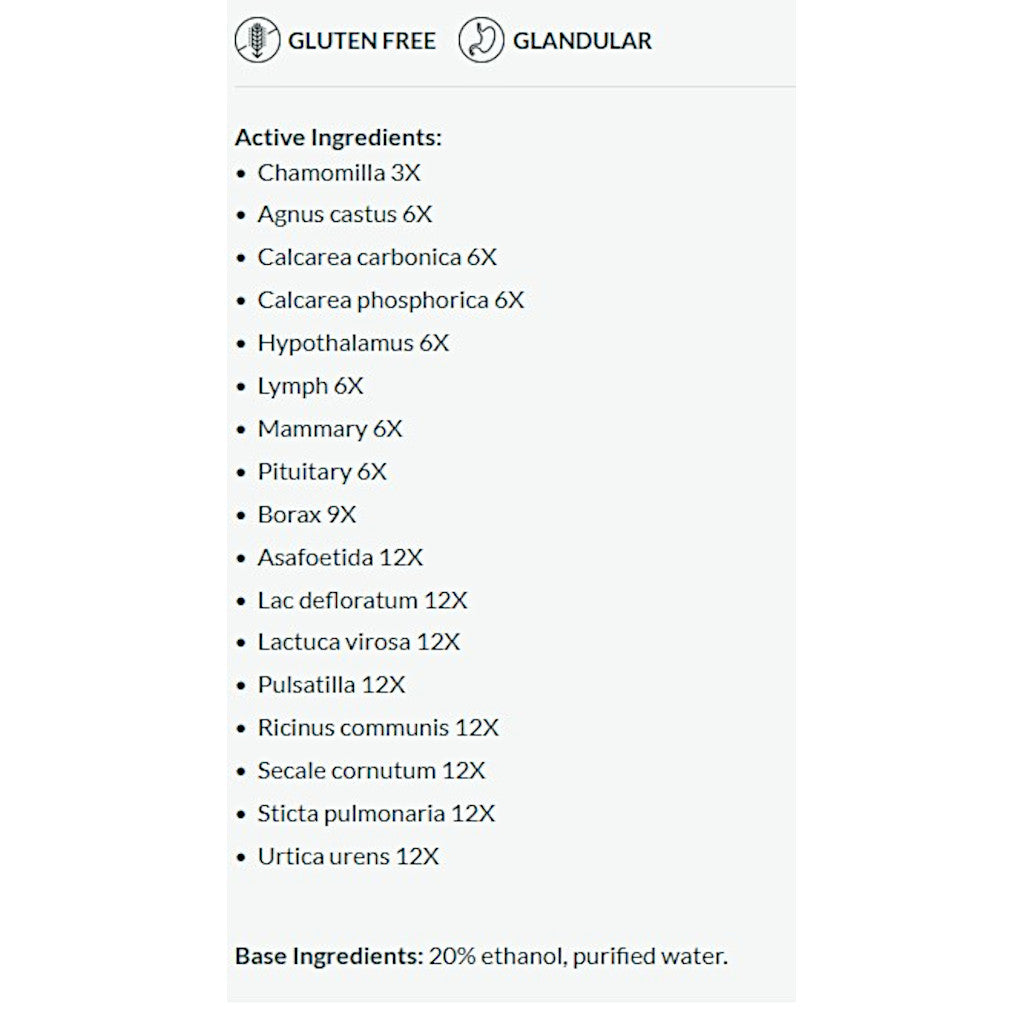
Task: Click Pituitary 6X ingredient
Action: click(x=322, y=472)
